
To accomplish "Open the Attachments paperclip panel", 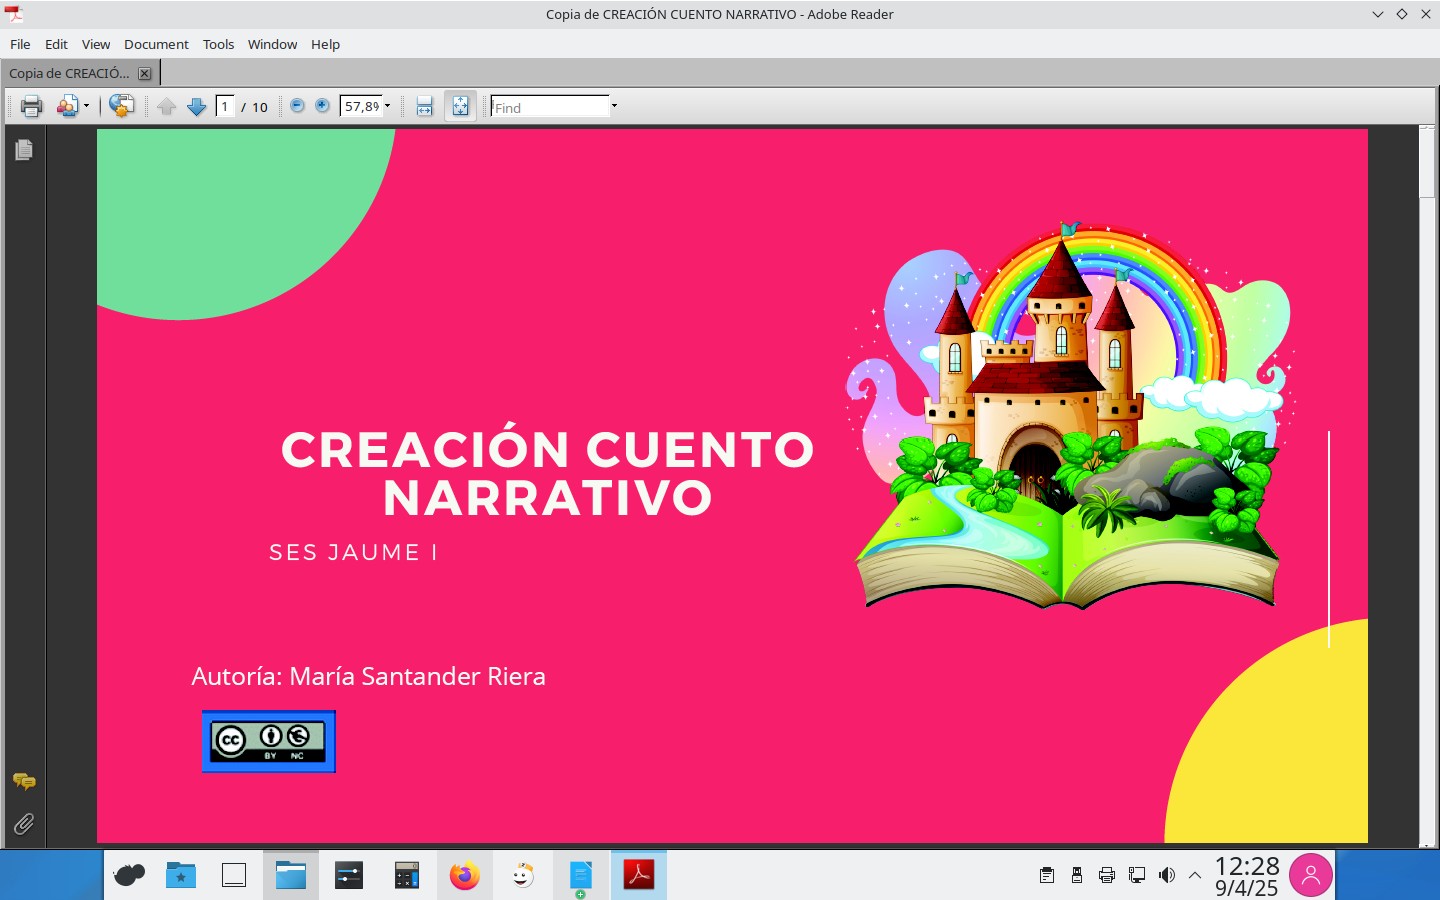I will (24, 824).
